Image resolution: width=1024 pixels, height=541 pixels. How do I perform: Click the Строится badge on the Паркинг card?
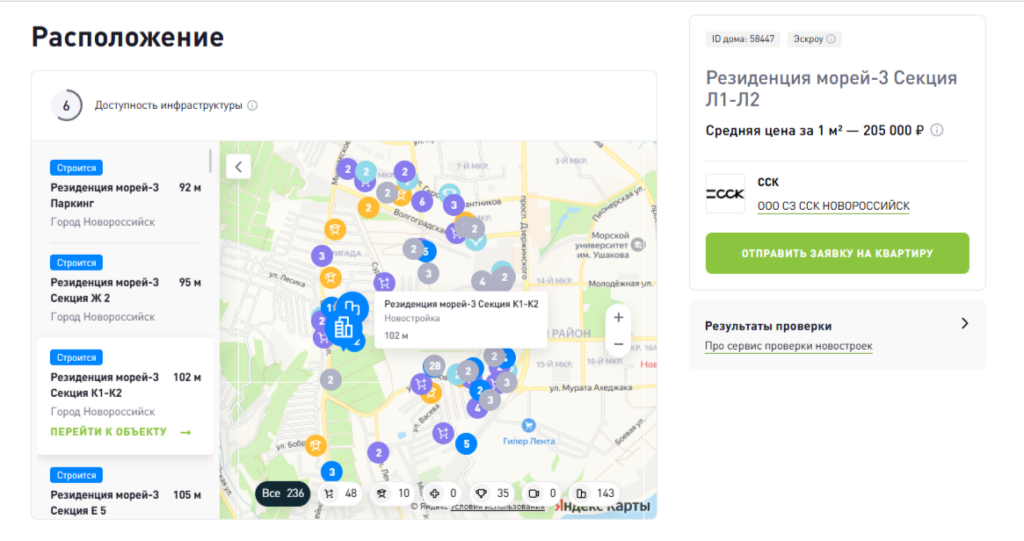tap(76, 168)
